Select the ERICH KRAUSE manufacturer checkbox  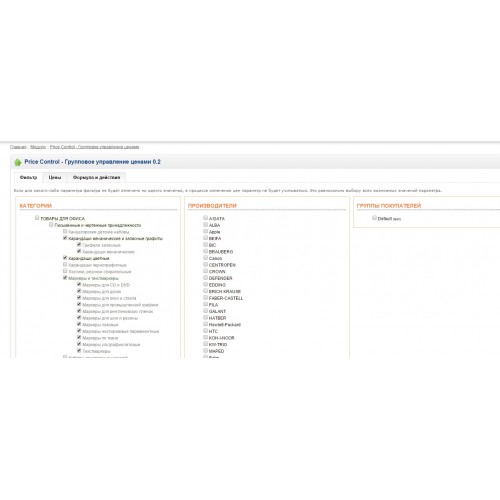coord(206,291)
